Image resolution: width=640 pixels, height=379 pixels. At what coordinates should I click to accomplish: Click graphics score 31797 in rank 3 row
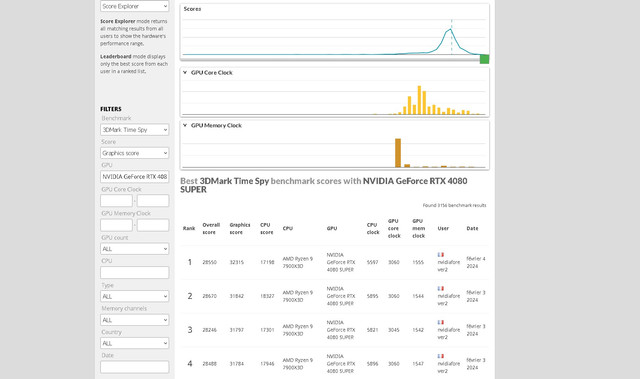click(236, 330)
